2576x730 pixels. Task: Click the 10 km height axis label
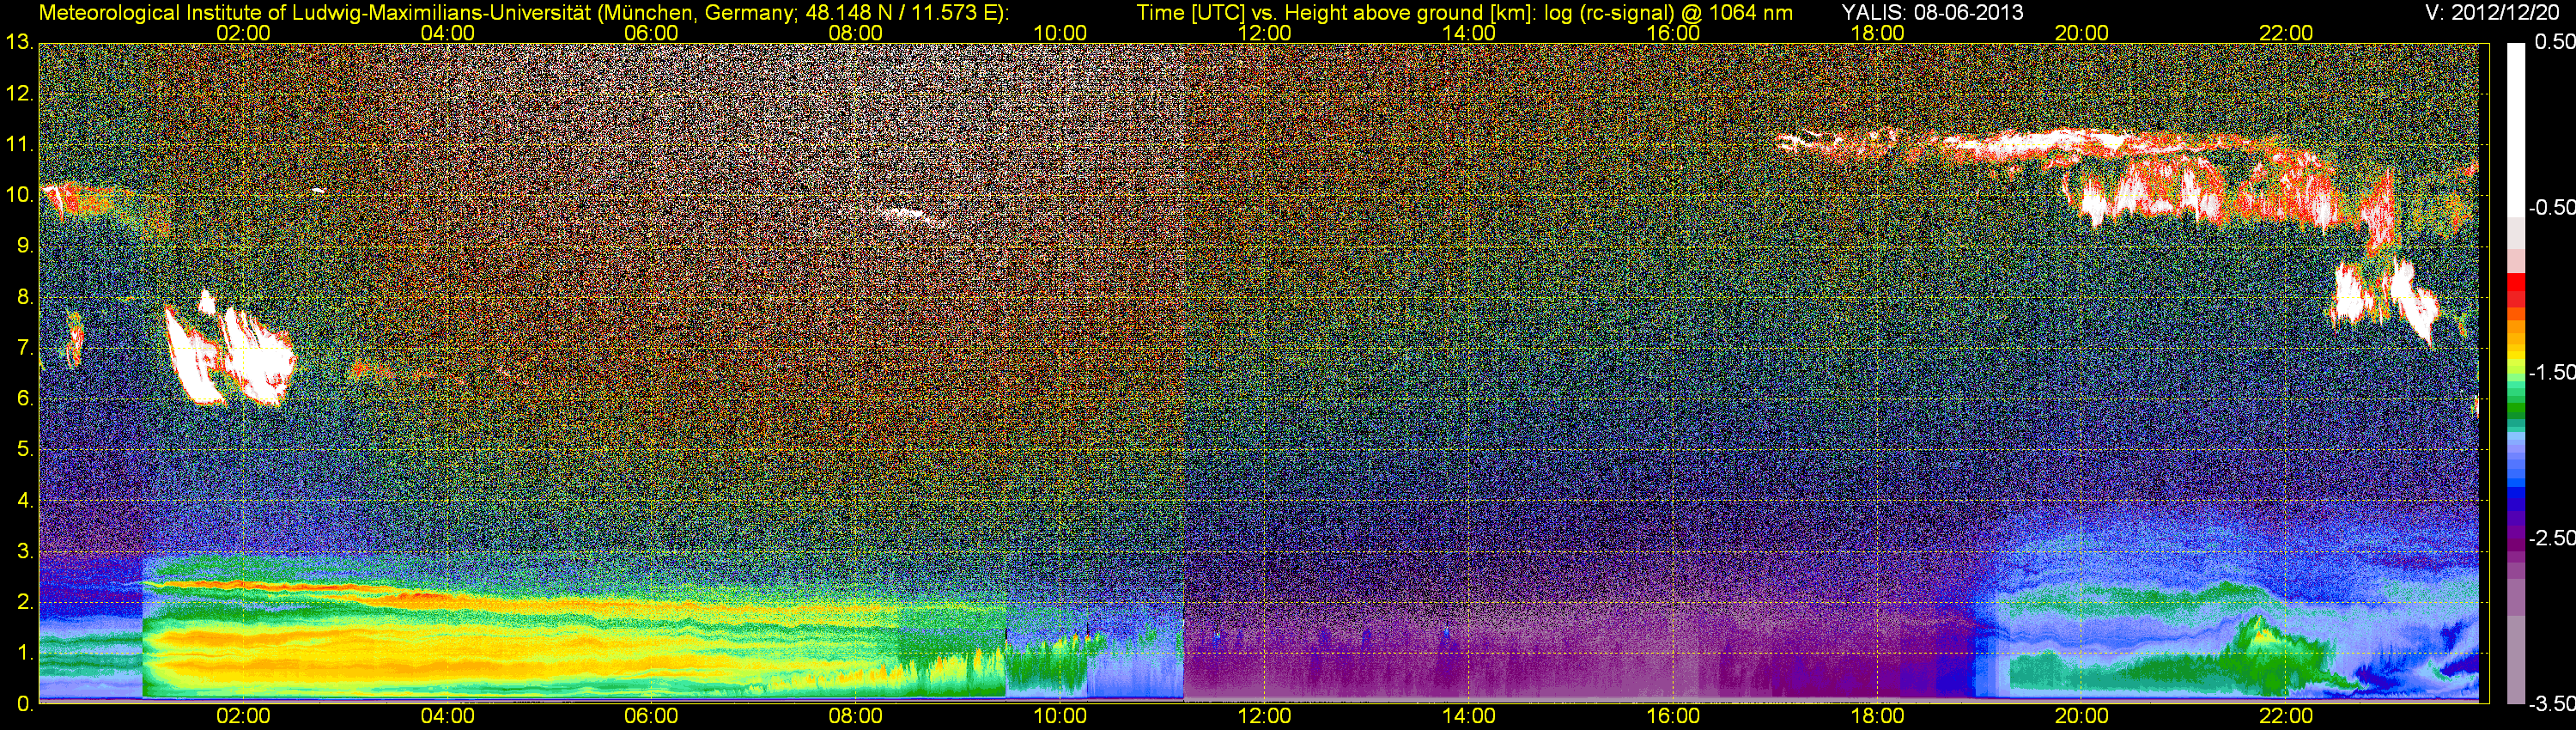[x=19, y=195]
